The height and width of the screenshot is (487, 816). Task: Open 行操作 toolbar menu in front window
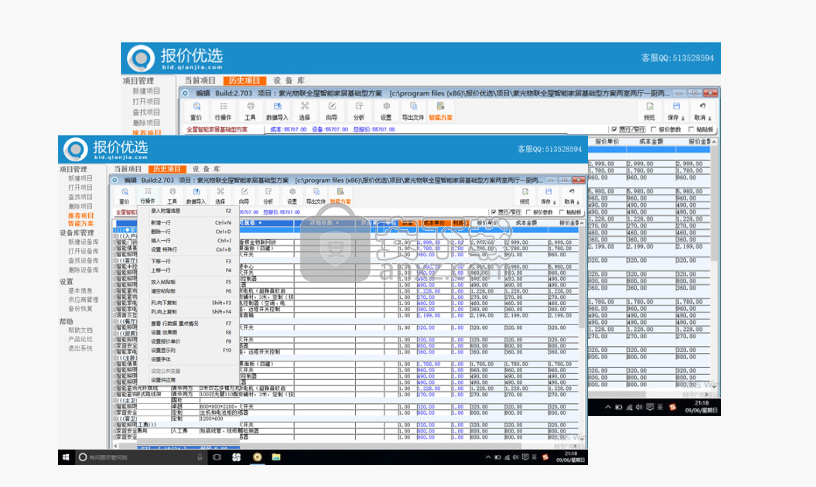pyautogui.click(x=148, y=196)
